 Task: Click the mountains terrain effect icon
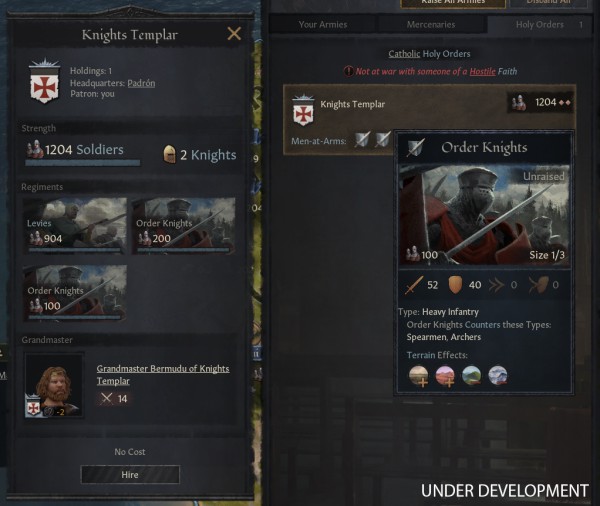498,375
